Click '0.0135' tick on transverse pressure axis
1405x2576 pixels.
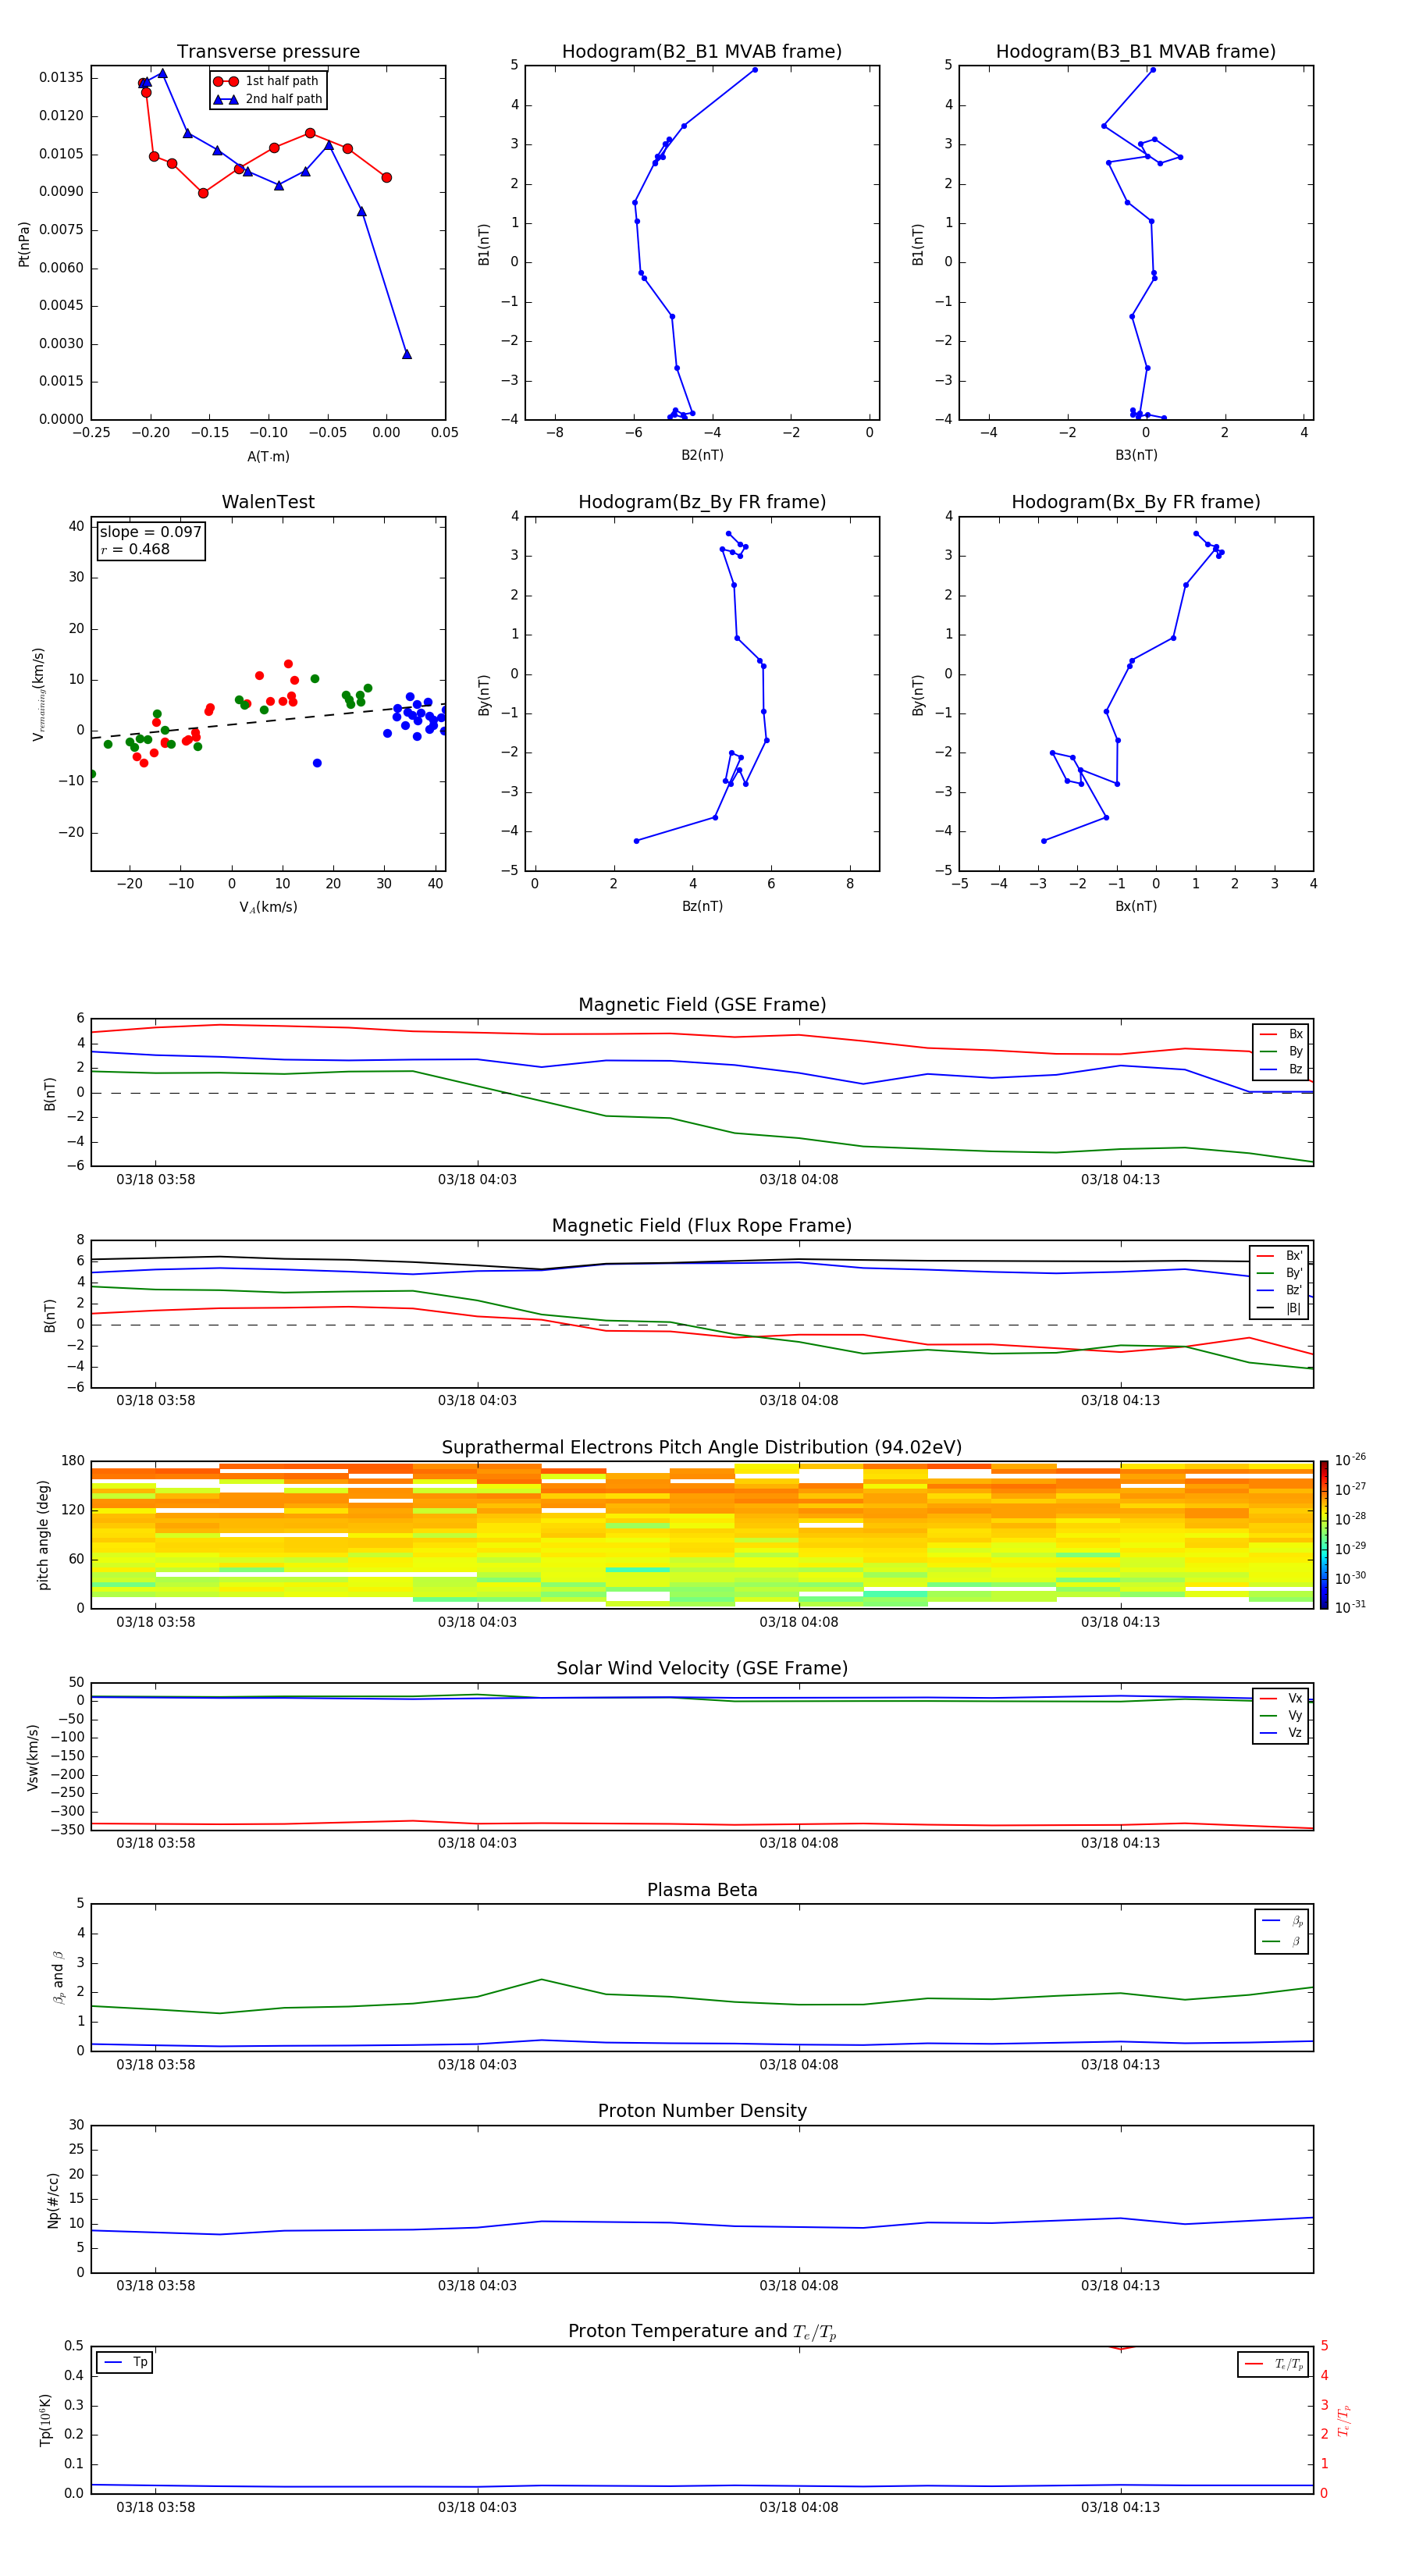62,78
